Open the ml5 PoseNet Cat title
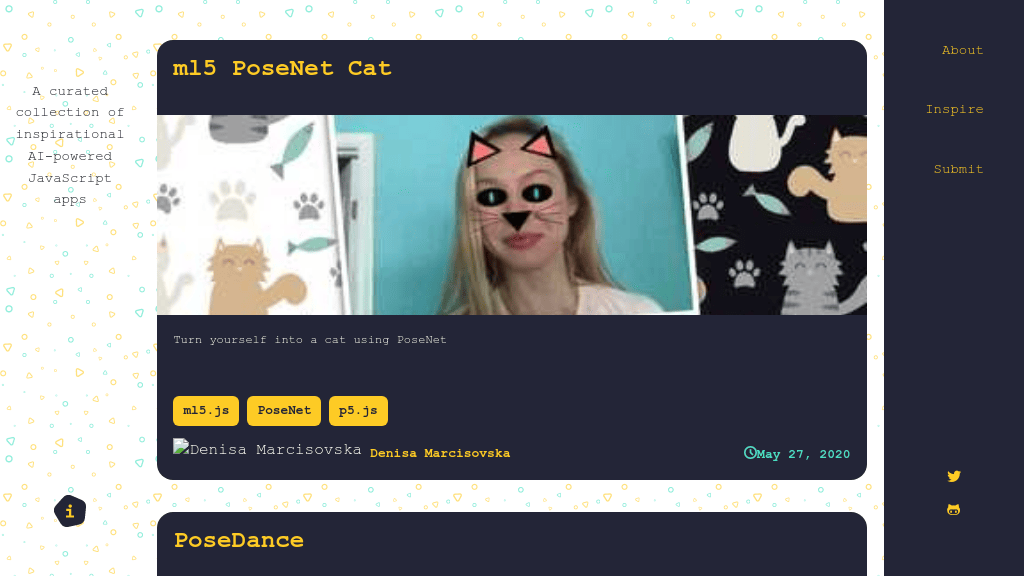The width and height of the screenshot is (1024, 576). click(282, 68)
